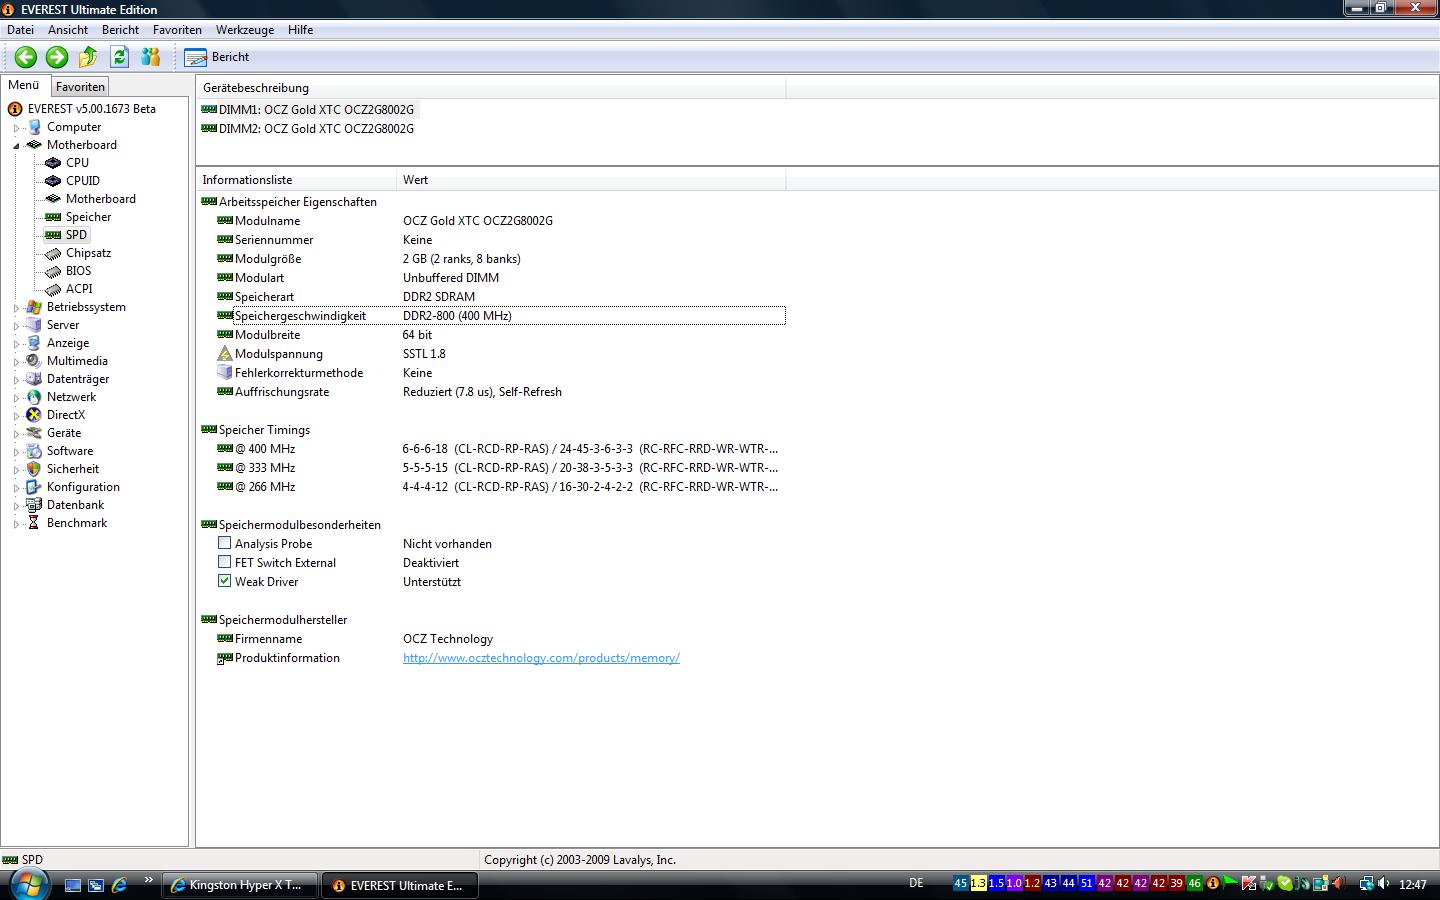Click the 12:47 taskbar clock

pos(1413,885)
